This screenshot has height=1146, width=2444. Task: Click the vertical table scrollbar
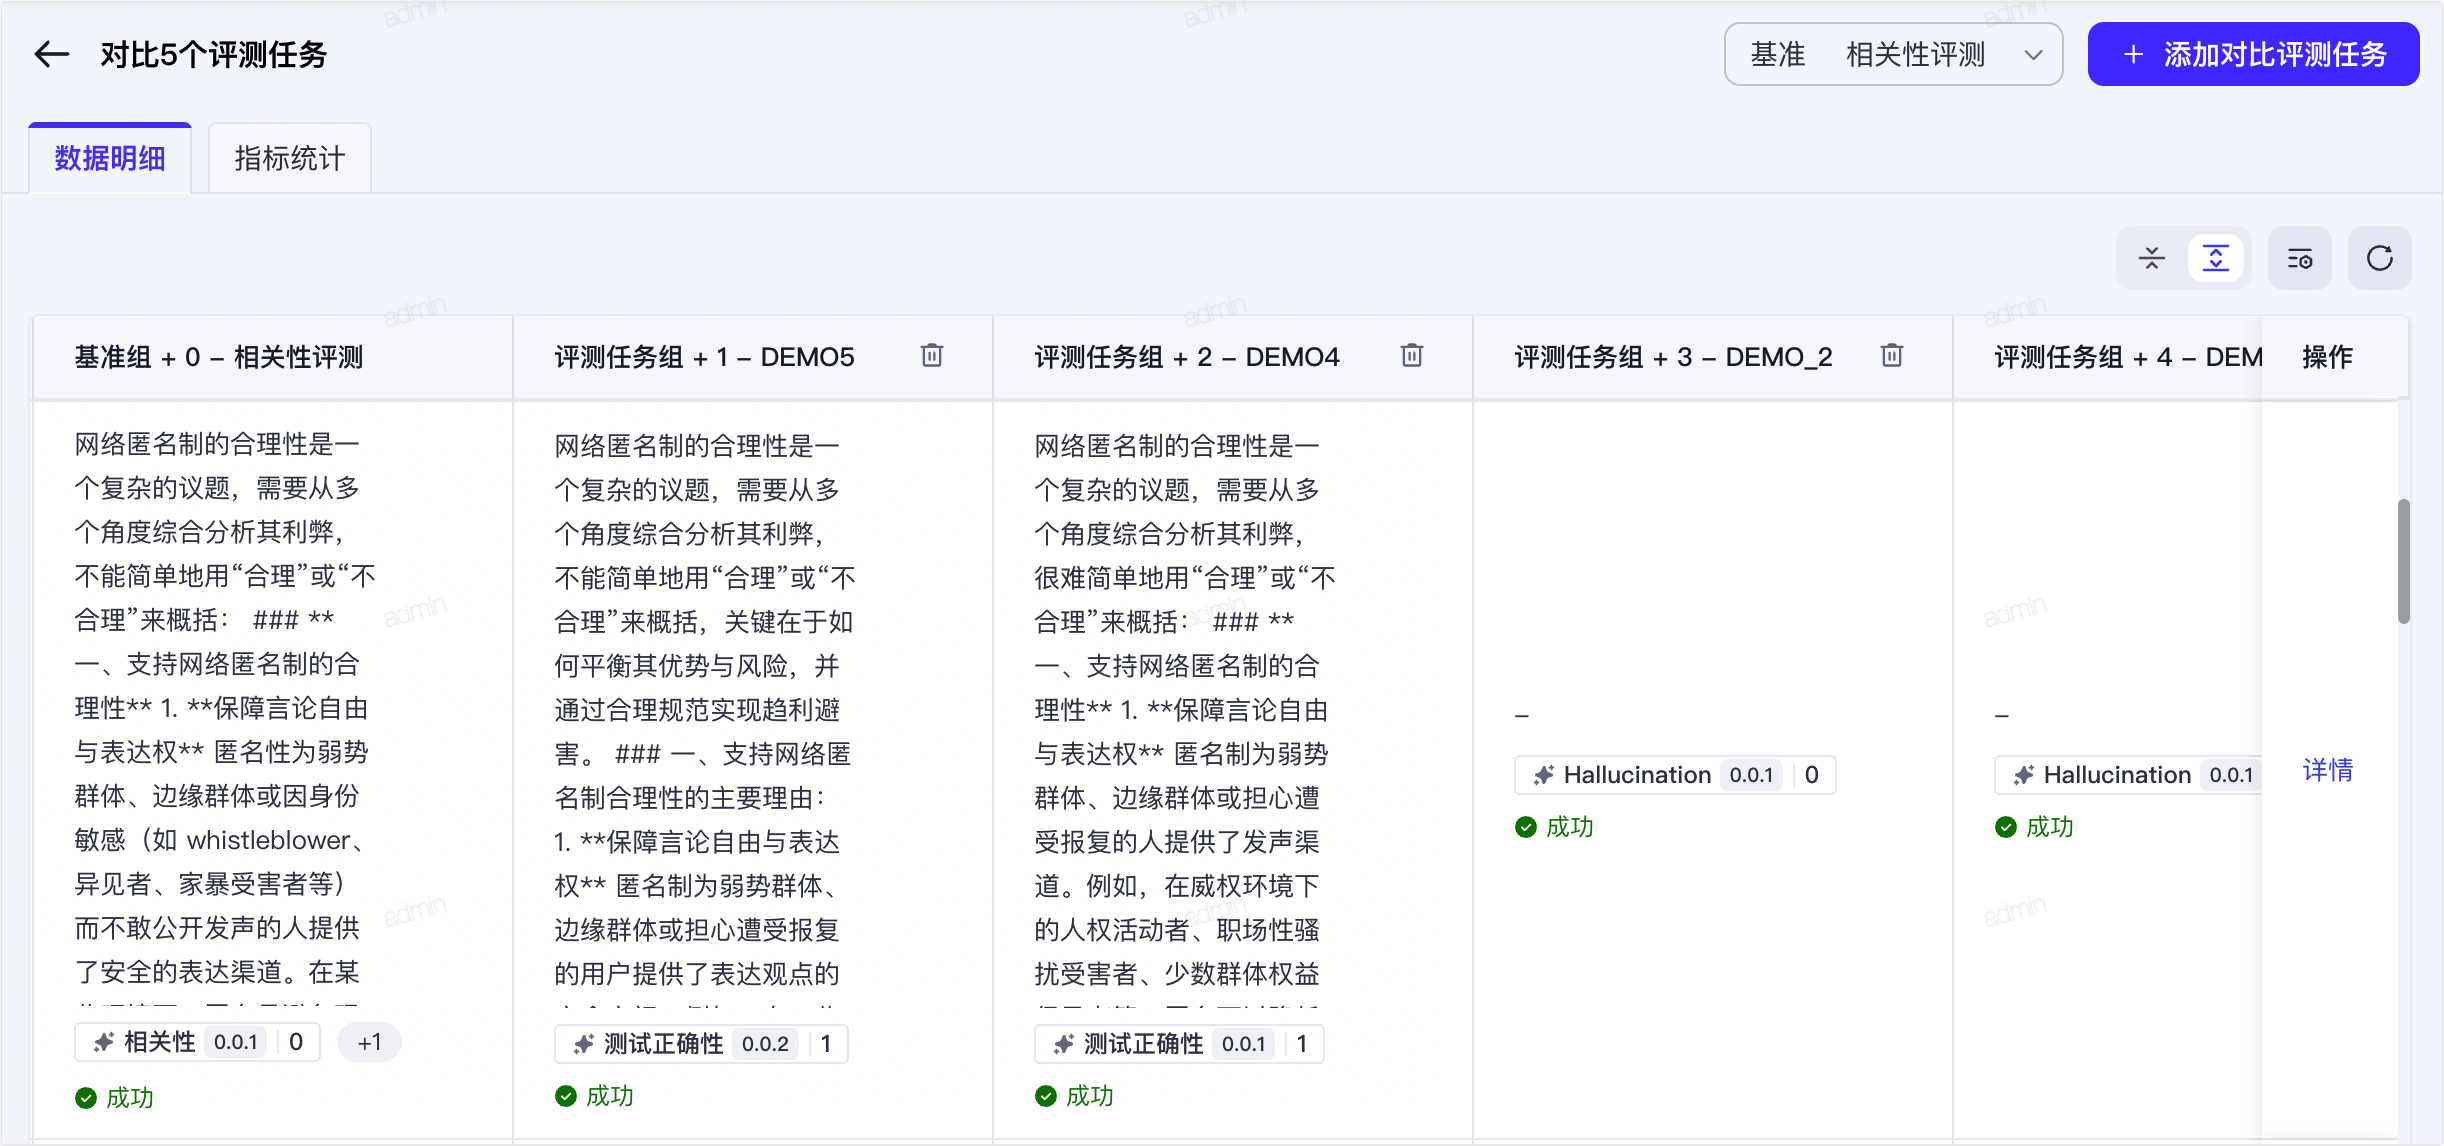(2404, 562)
